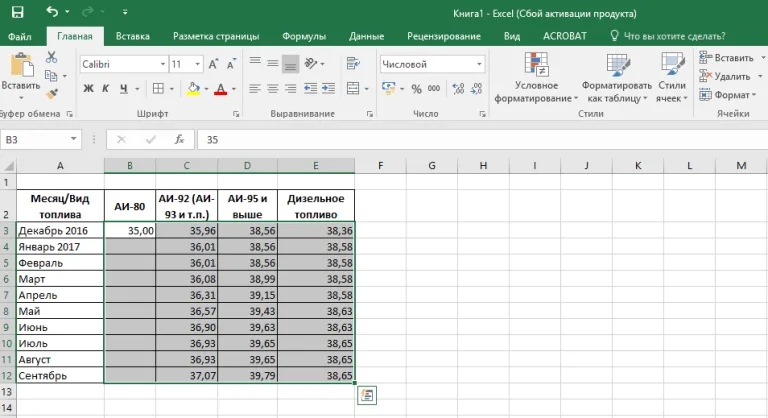Increase font size with large A icon
Viewport: 768px width, 418px height.
[213, 64]
